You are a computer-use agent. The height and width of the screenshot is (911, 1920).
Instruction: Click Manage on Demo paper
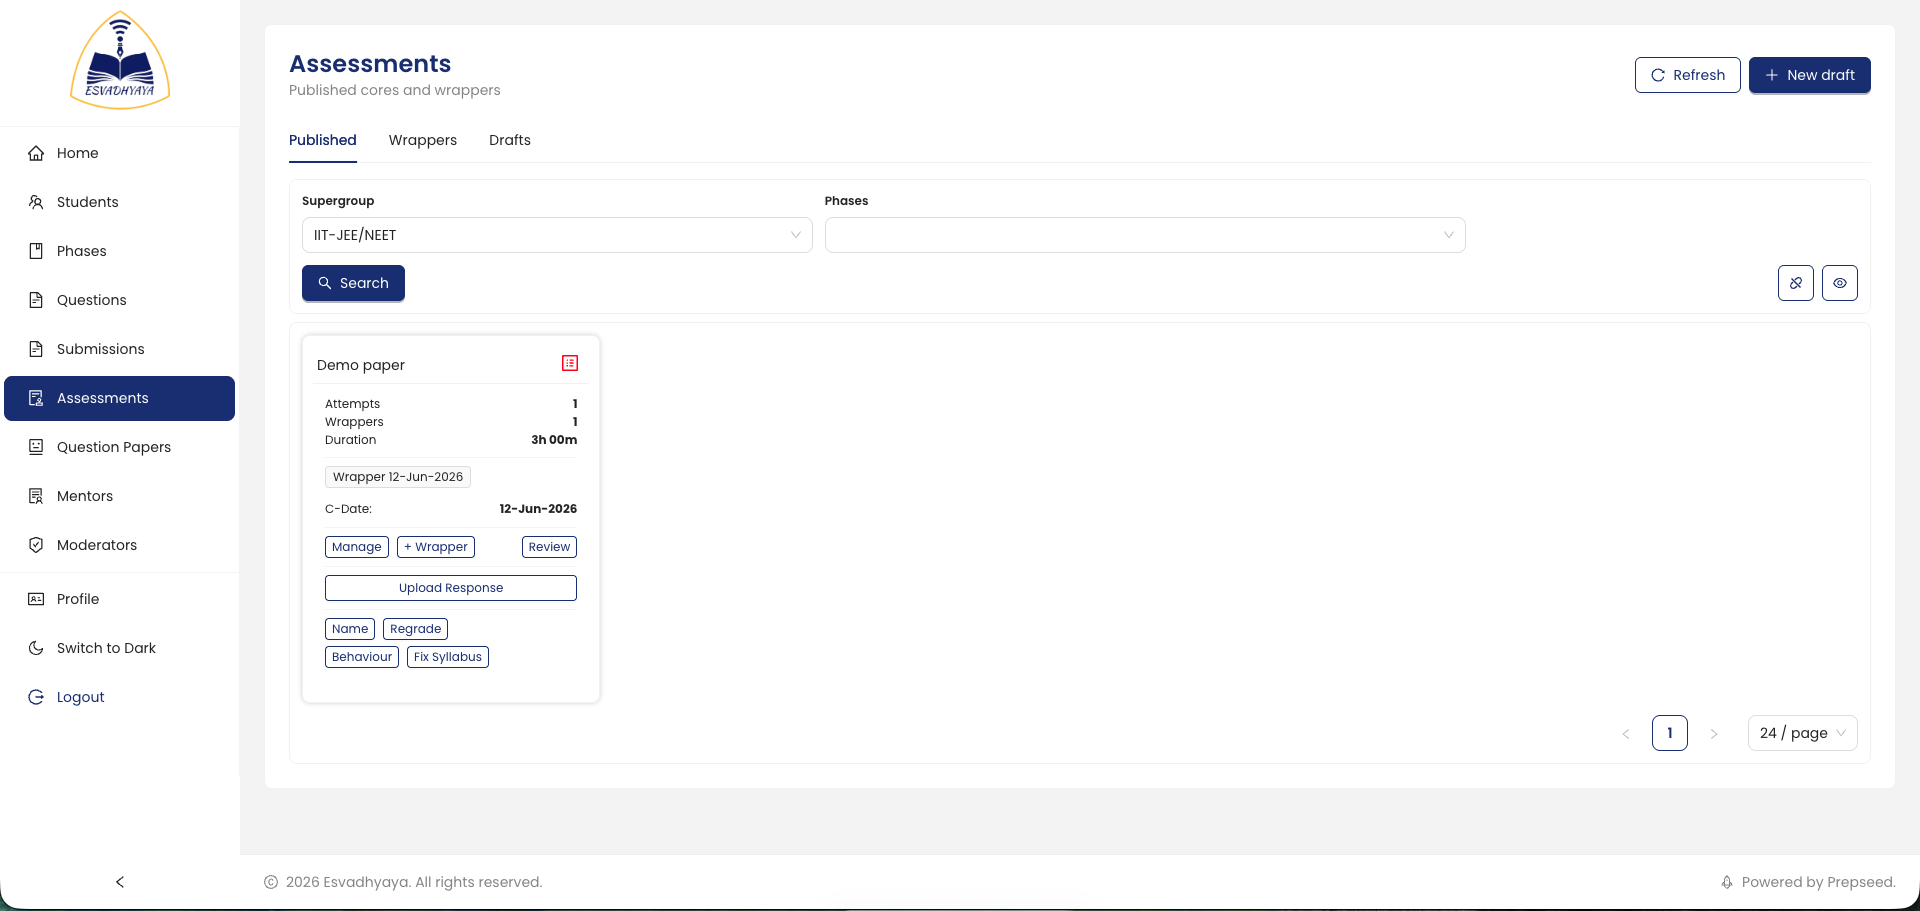pos(357,547)
